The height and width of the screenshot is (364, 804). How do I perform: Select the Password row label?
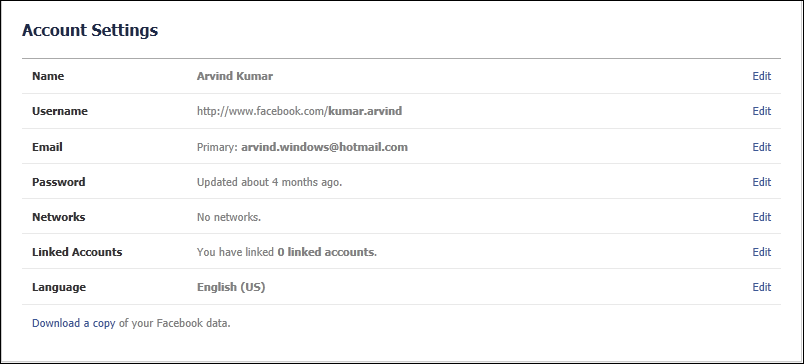coord(58,181)
